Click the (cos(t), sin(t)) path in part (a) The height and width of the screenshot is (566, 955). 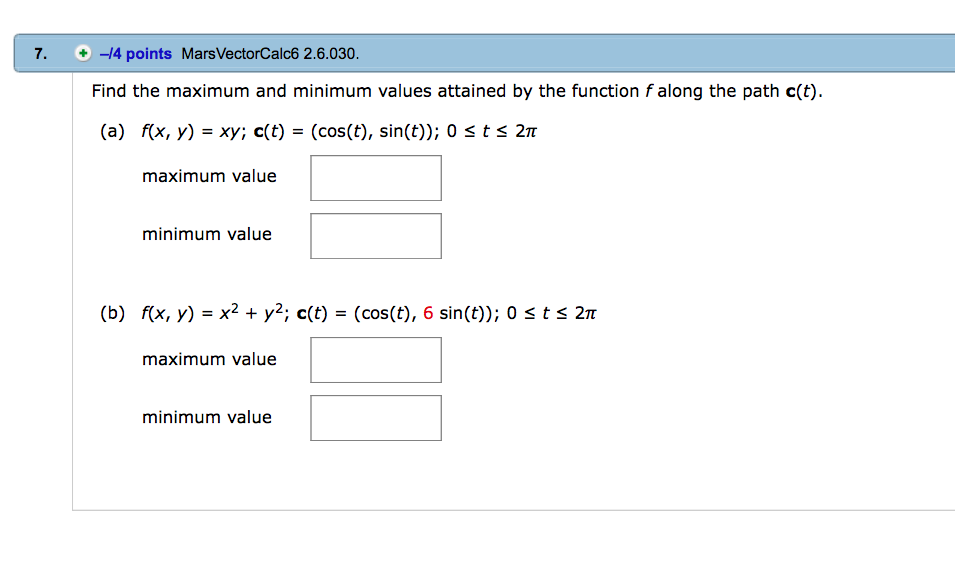coord(373,132)
